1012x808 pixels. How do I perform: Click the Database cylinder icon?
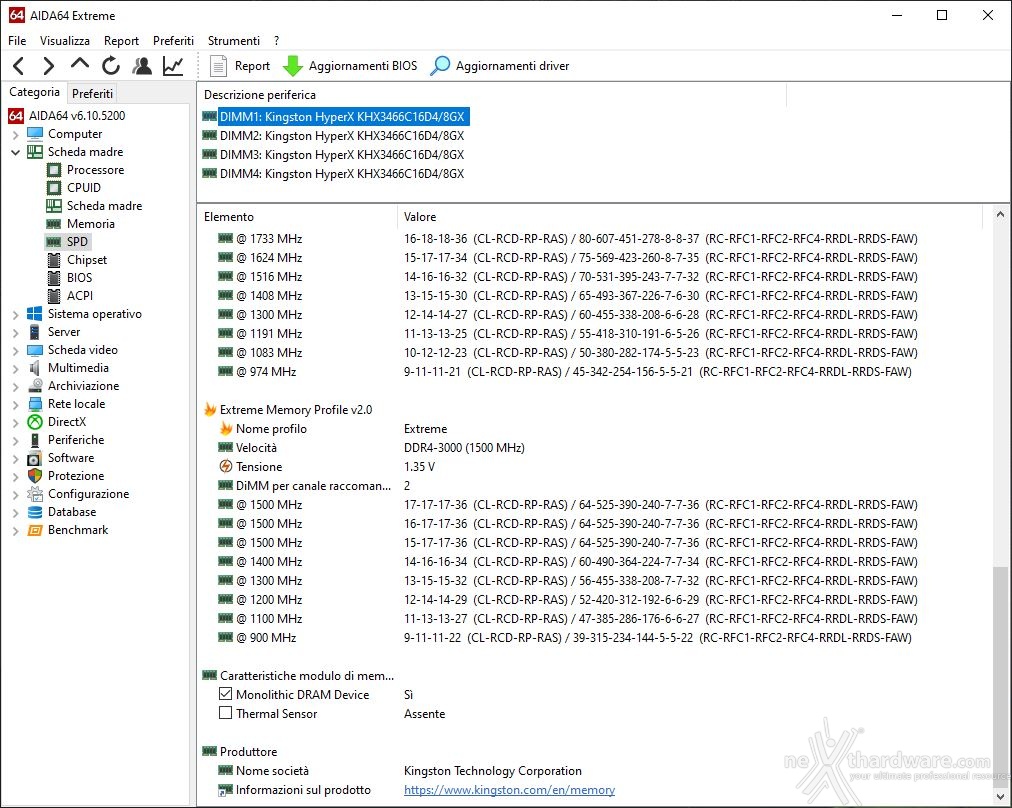pos(35,512)
